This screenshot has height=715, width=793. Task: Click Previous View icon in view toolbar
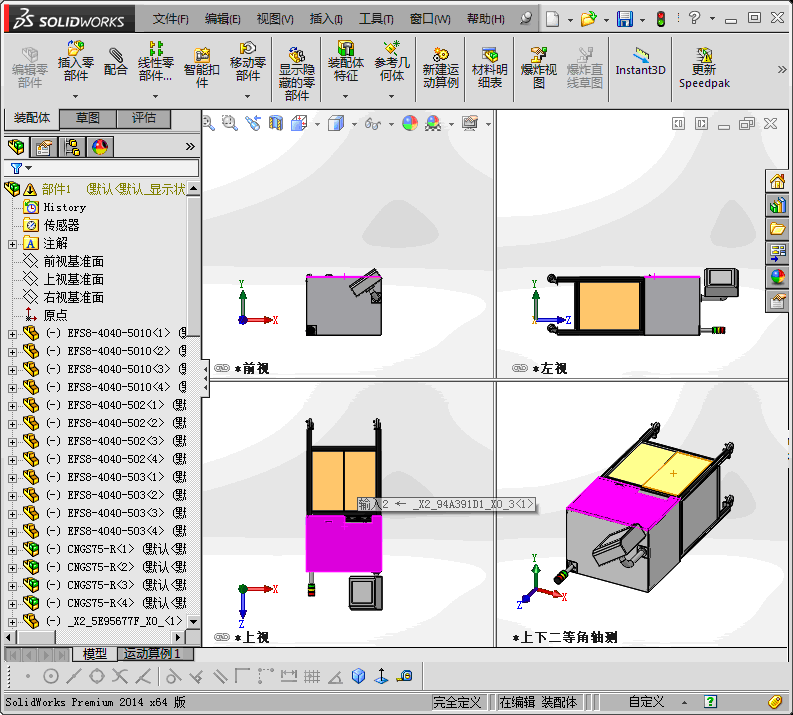(x=253, y=123)
